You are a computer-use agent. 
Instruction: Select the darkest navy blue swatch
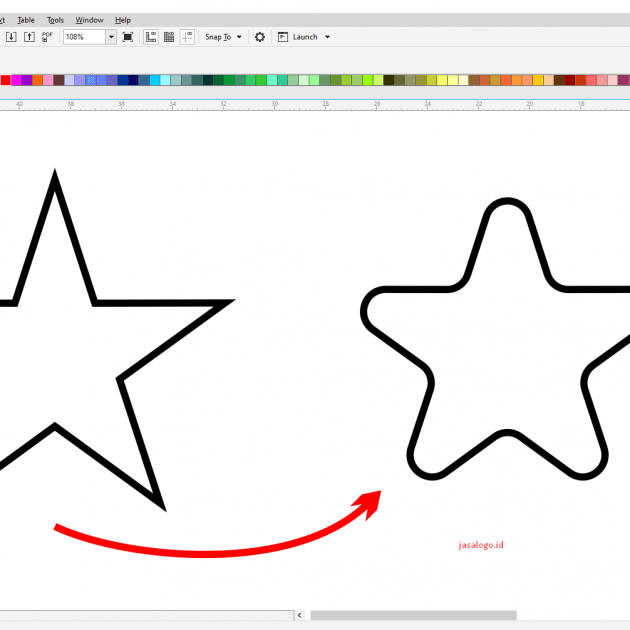coord(133,80)
